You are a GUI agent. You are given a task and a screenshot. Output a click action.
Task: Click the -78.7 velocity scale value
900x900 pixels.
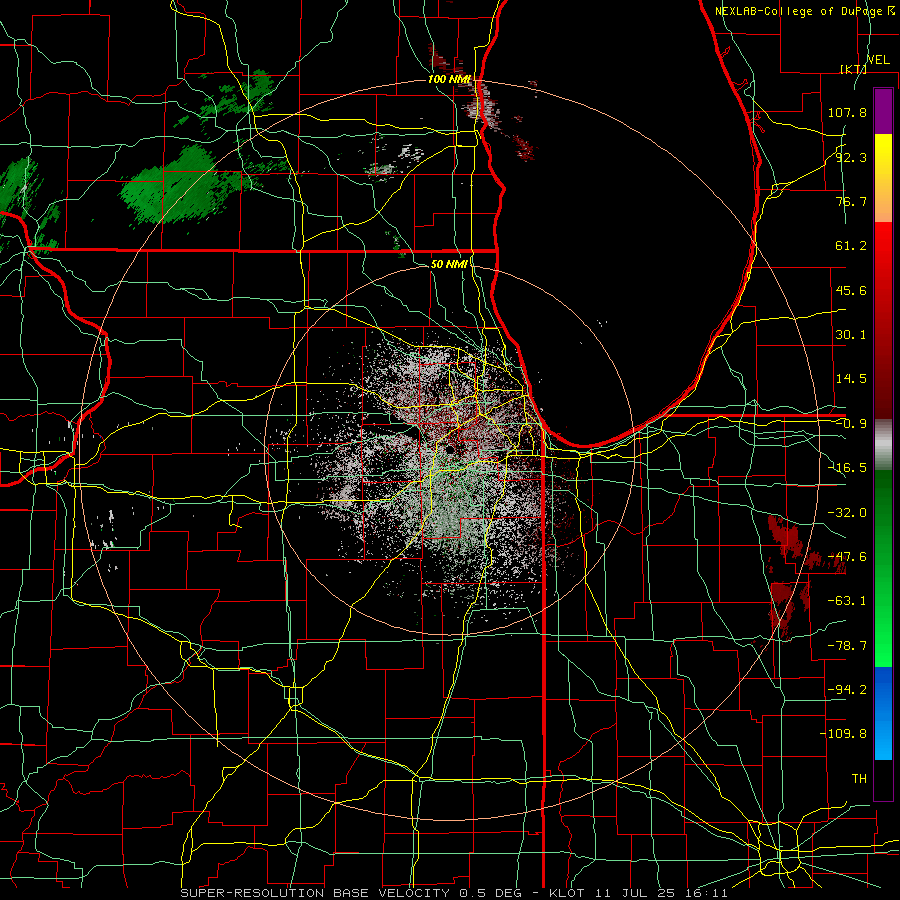(x=847, y=646)
